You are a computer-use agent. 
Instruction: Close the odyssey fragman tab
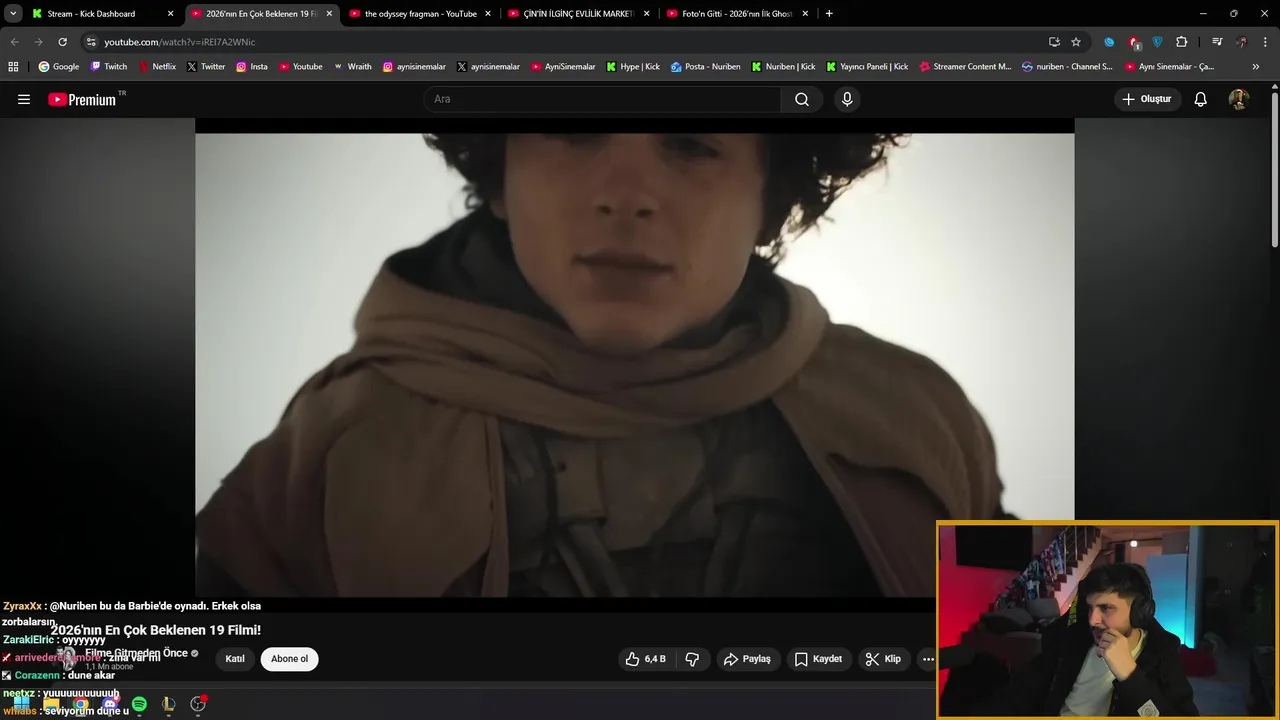pyautogui.click(x=488, y=14)
